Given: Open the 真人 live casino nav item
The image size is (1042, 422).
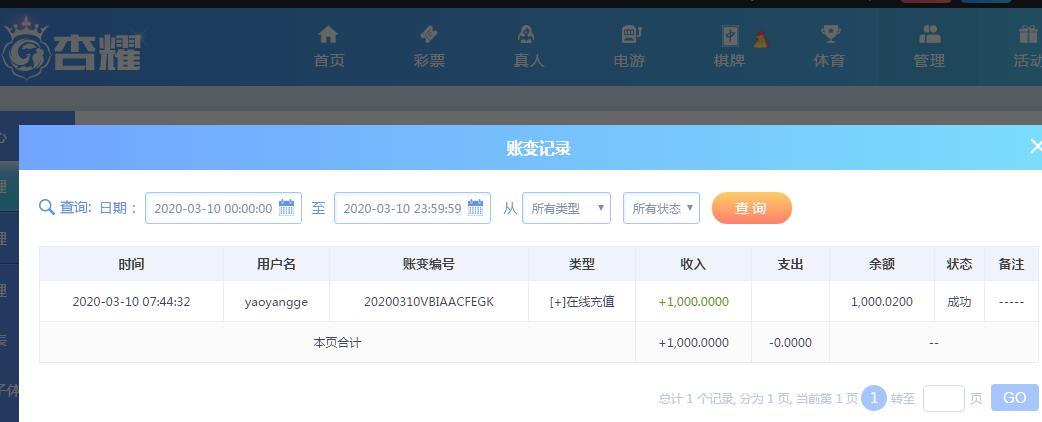Looking at the screenshot, I should tap(528, 47).
